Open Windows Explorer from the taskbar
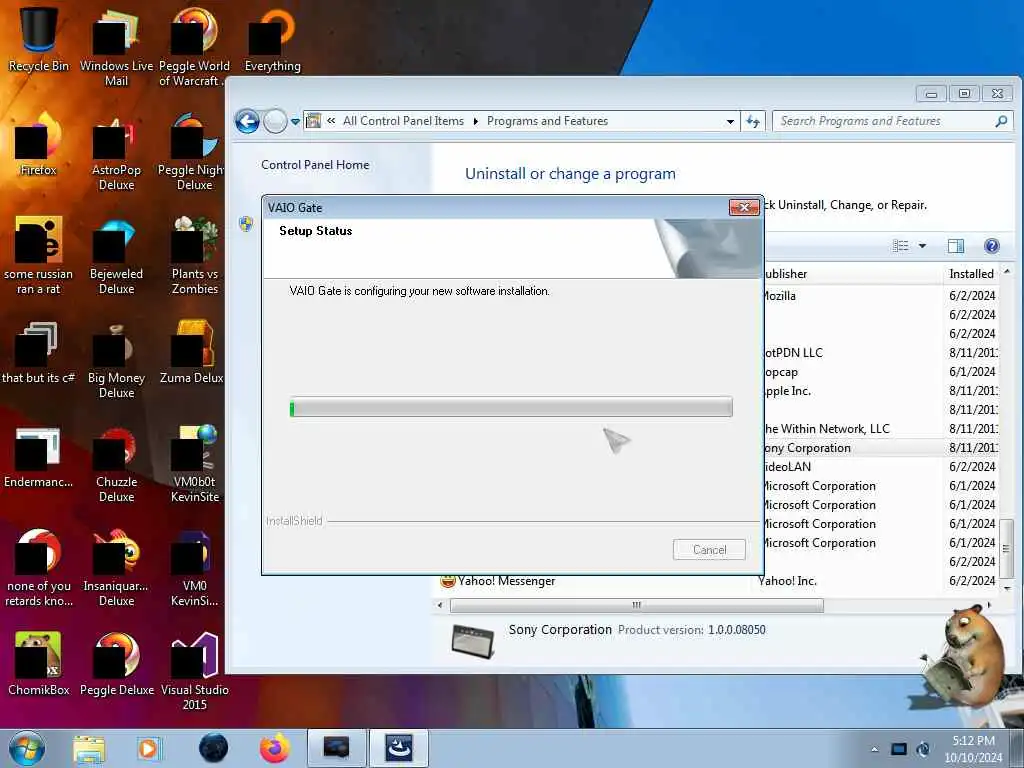Viewport: 1024px width, 768px height. [89, 748]
